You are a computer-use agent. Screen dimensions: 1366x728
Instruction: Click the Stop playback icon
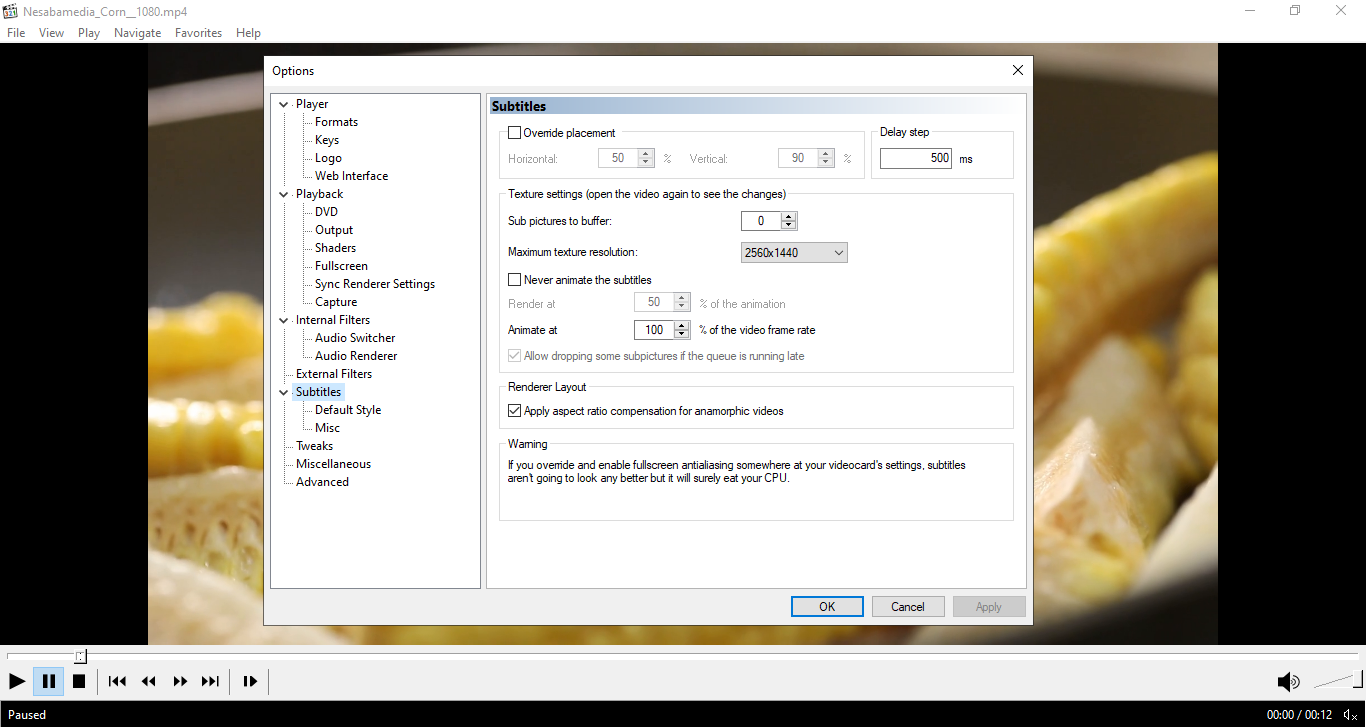tap(79, 681)
